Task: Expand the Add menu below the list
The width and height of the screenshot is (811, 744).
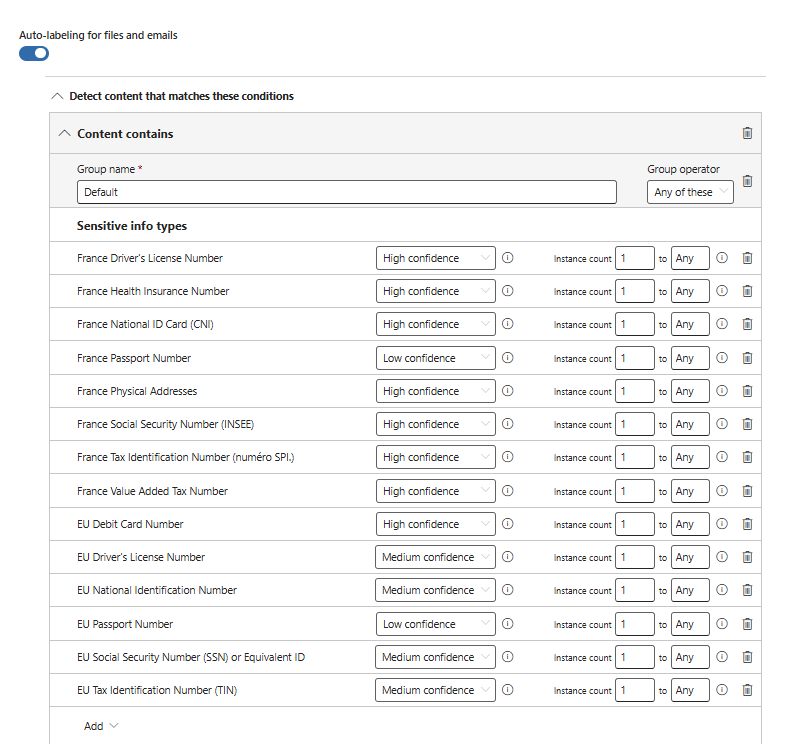Action: coord(101,726)
